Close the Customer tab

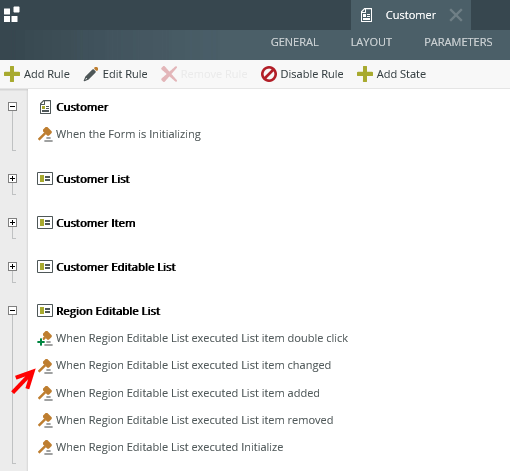tap(456, 15)
